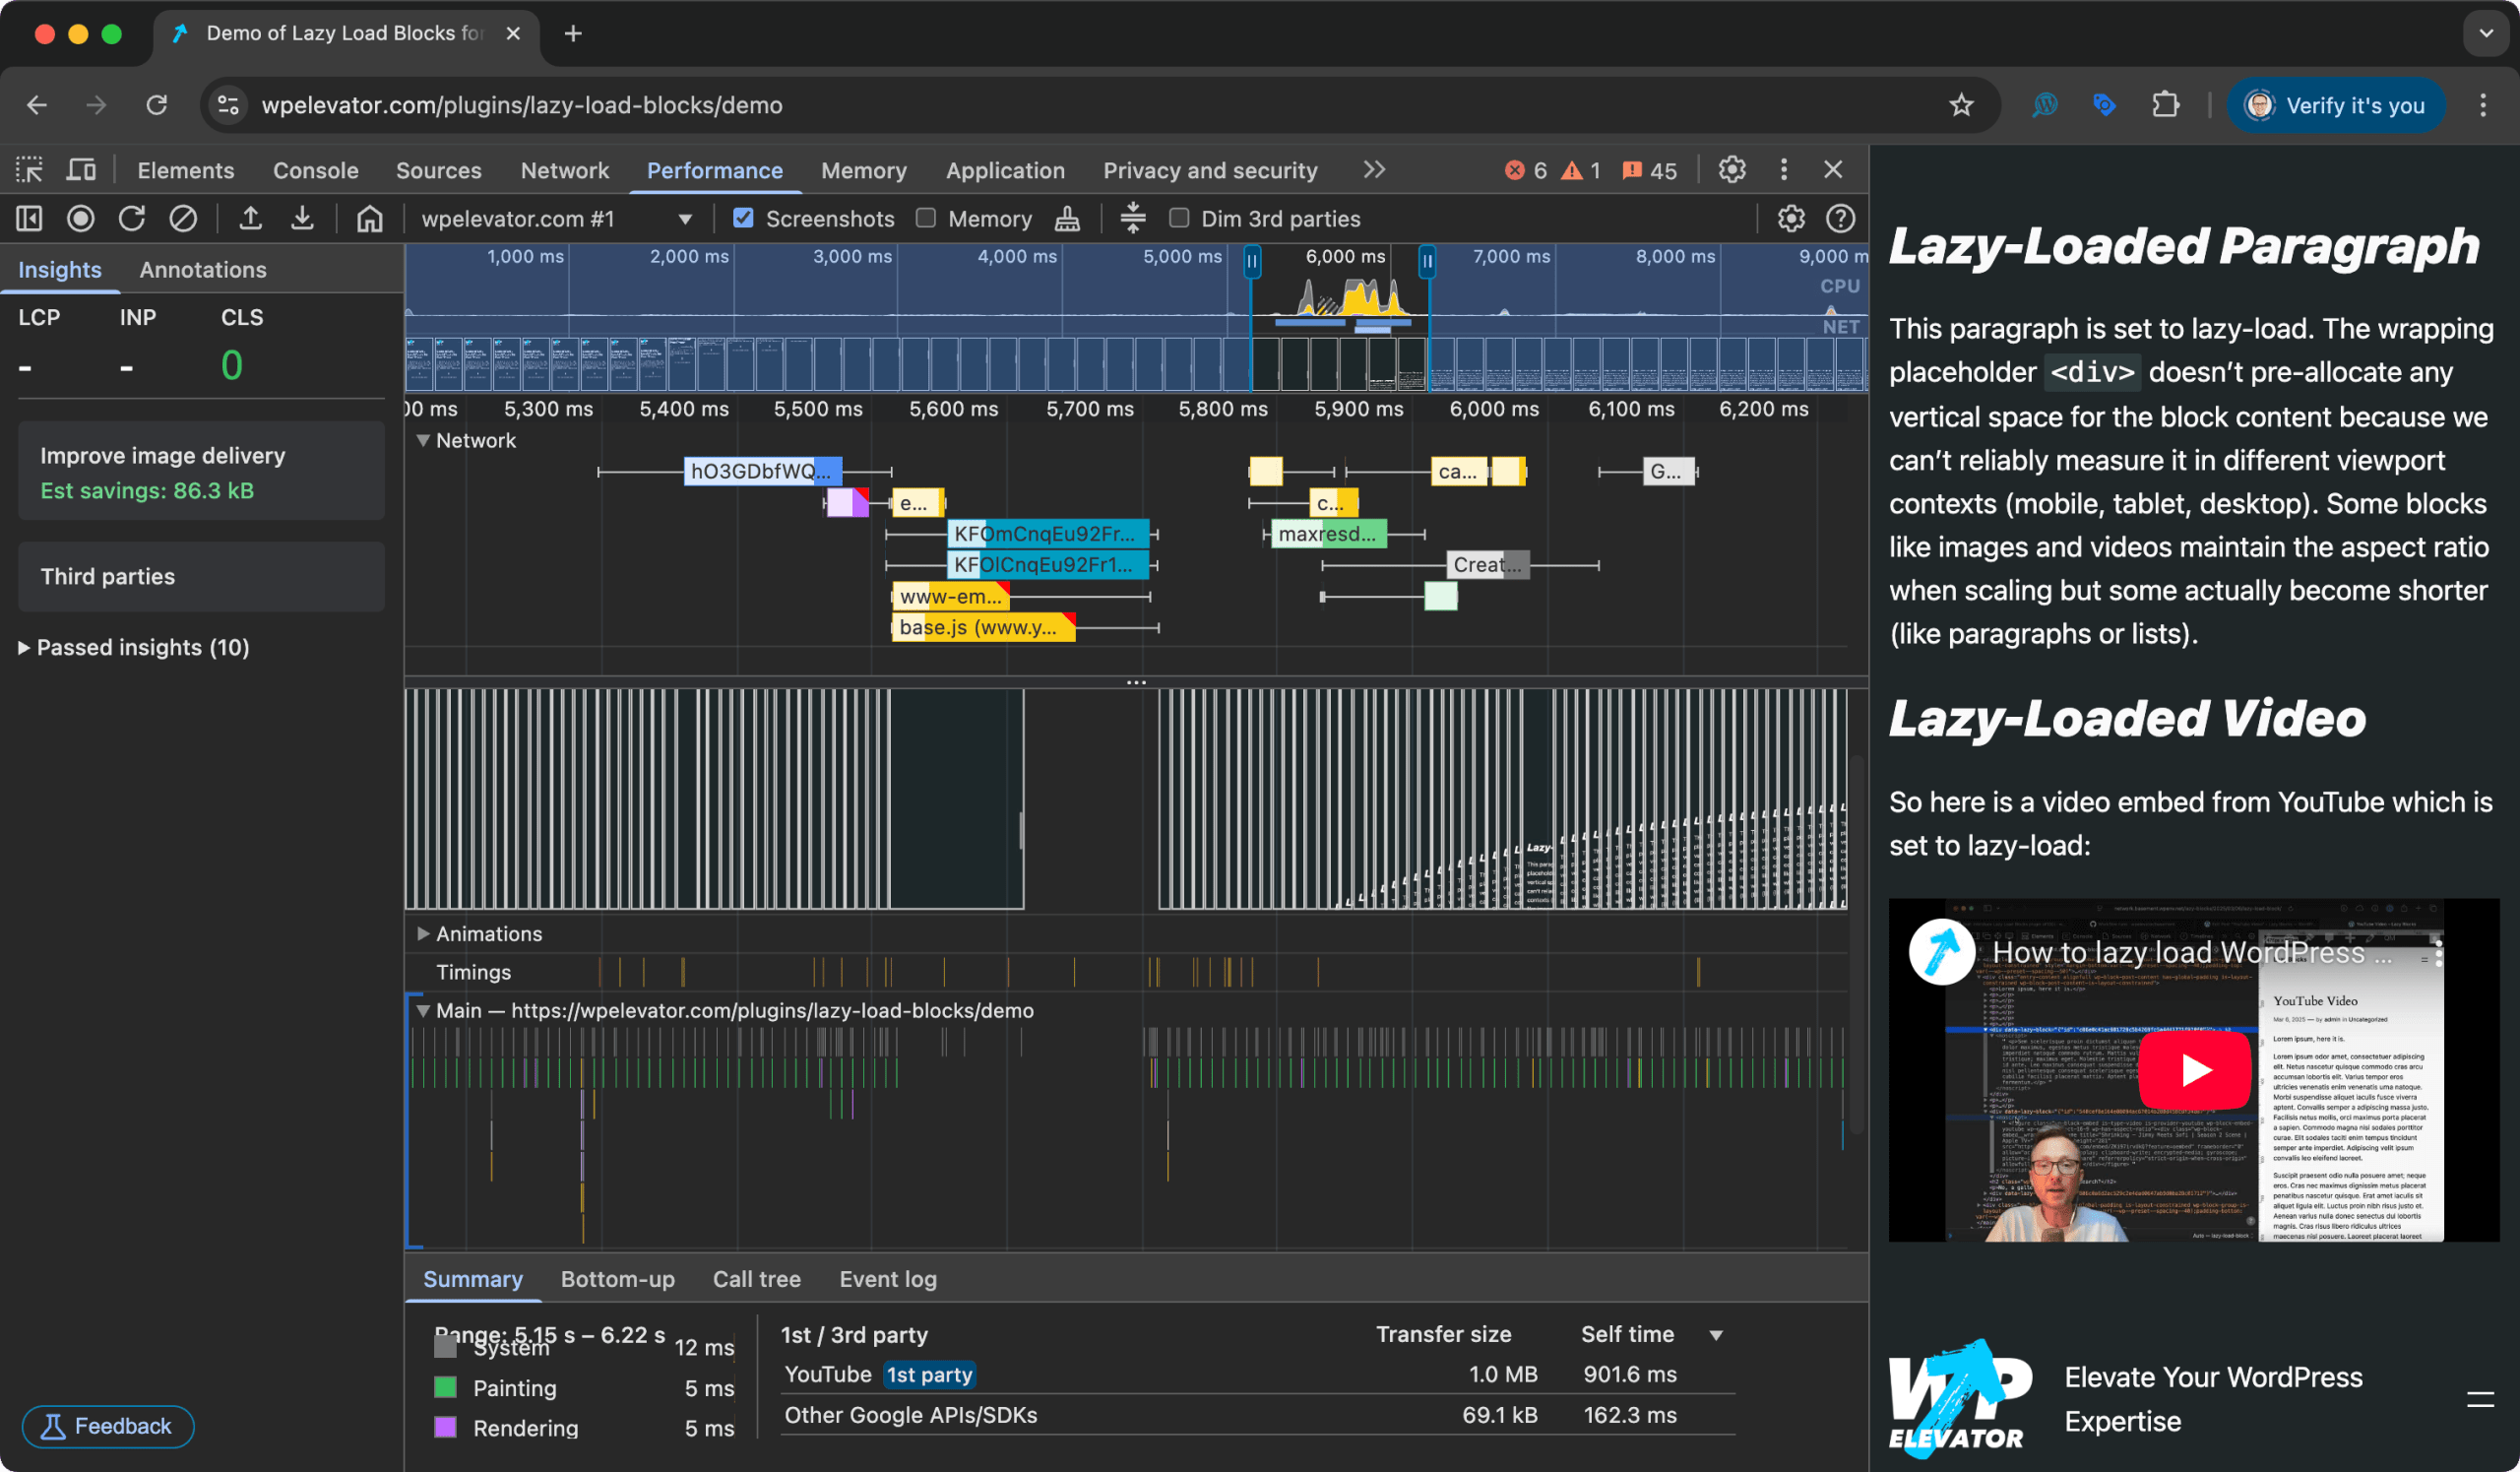Screen dimensions: 2520x1472
Task: Open the Application tab
Action: pyautogui.click(x=1005, y=171)
